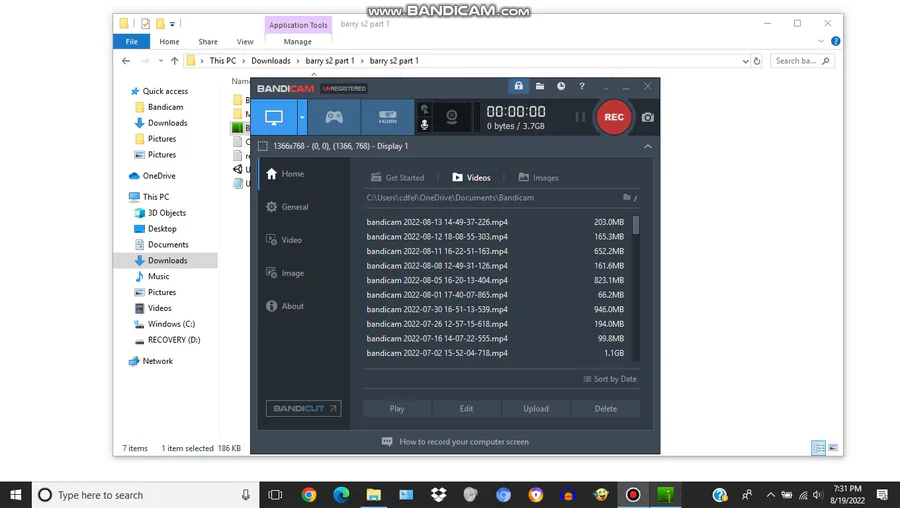Take screenshot with camera icon
900x508 pixels.
point(647,117)
